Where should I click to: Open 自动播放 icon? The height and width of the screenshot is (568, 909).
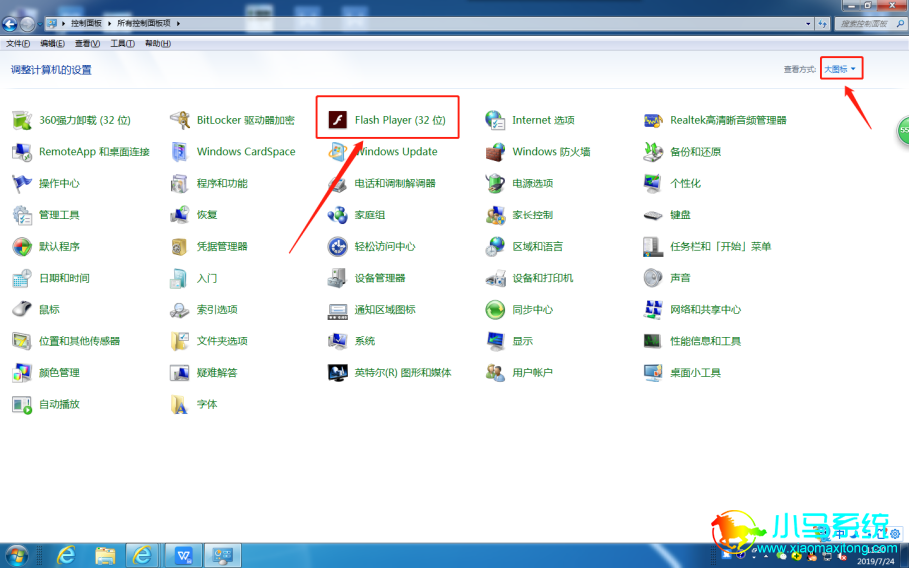pos(22,405)
